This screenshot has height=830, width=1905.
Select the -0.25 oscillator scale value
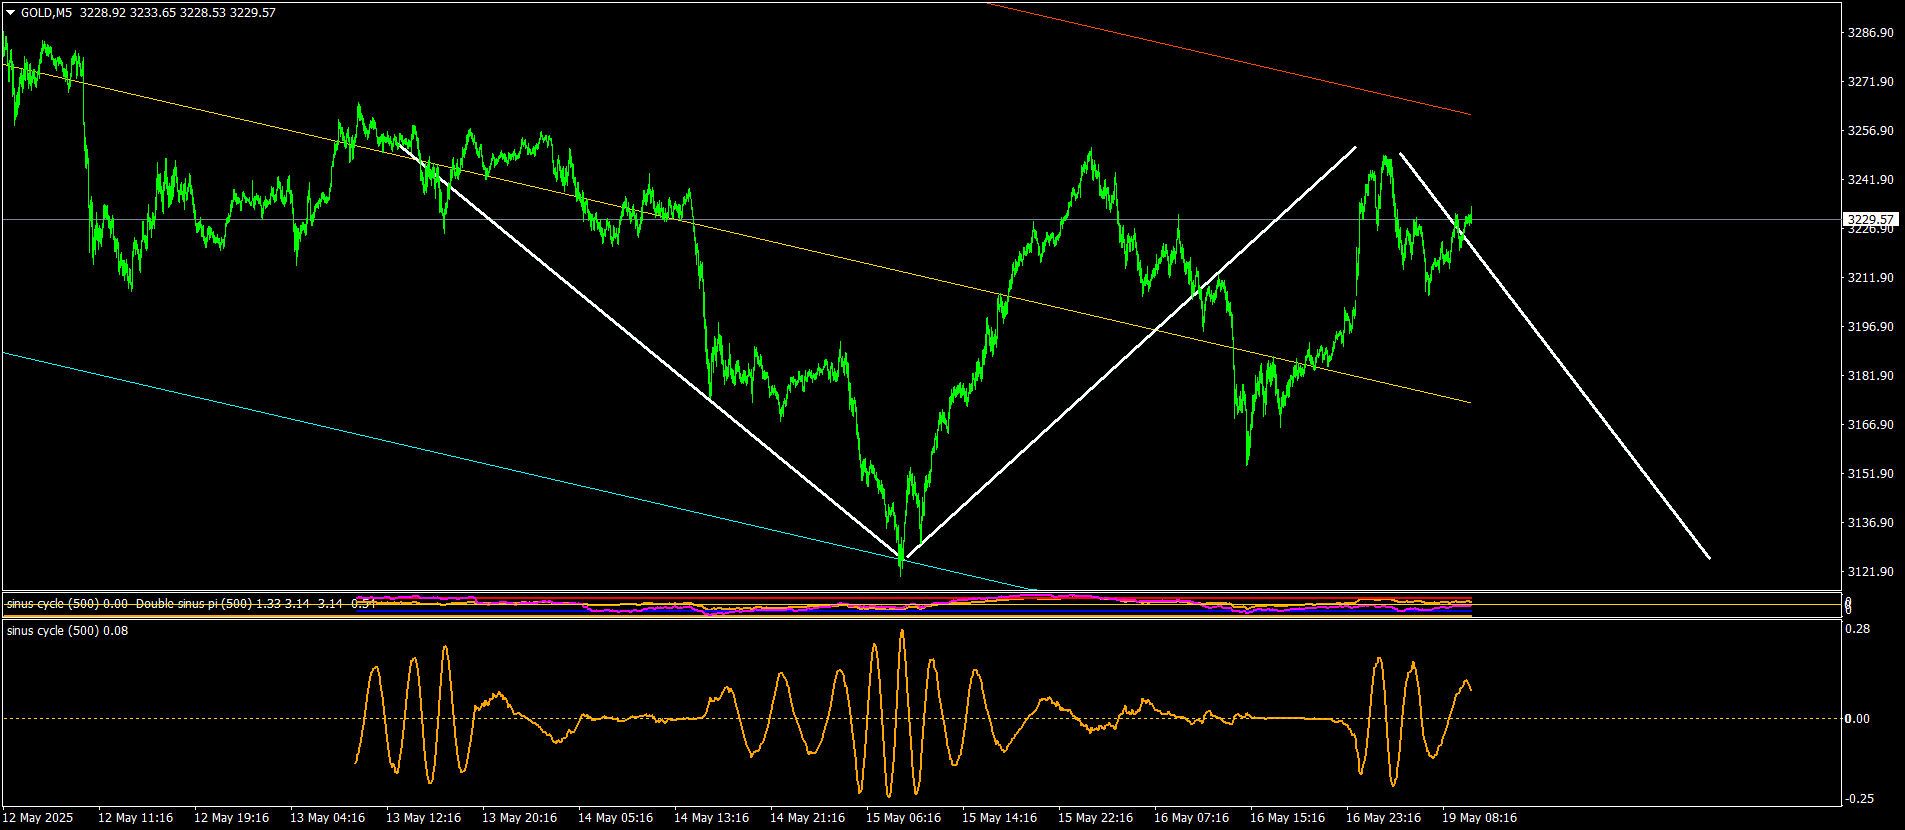[1860, 799]
